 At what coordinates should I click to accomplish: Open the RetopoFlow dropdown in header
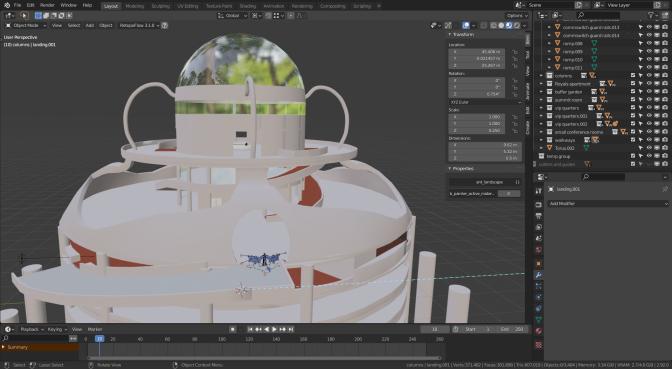139,25
